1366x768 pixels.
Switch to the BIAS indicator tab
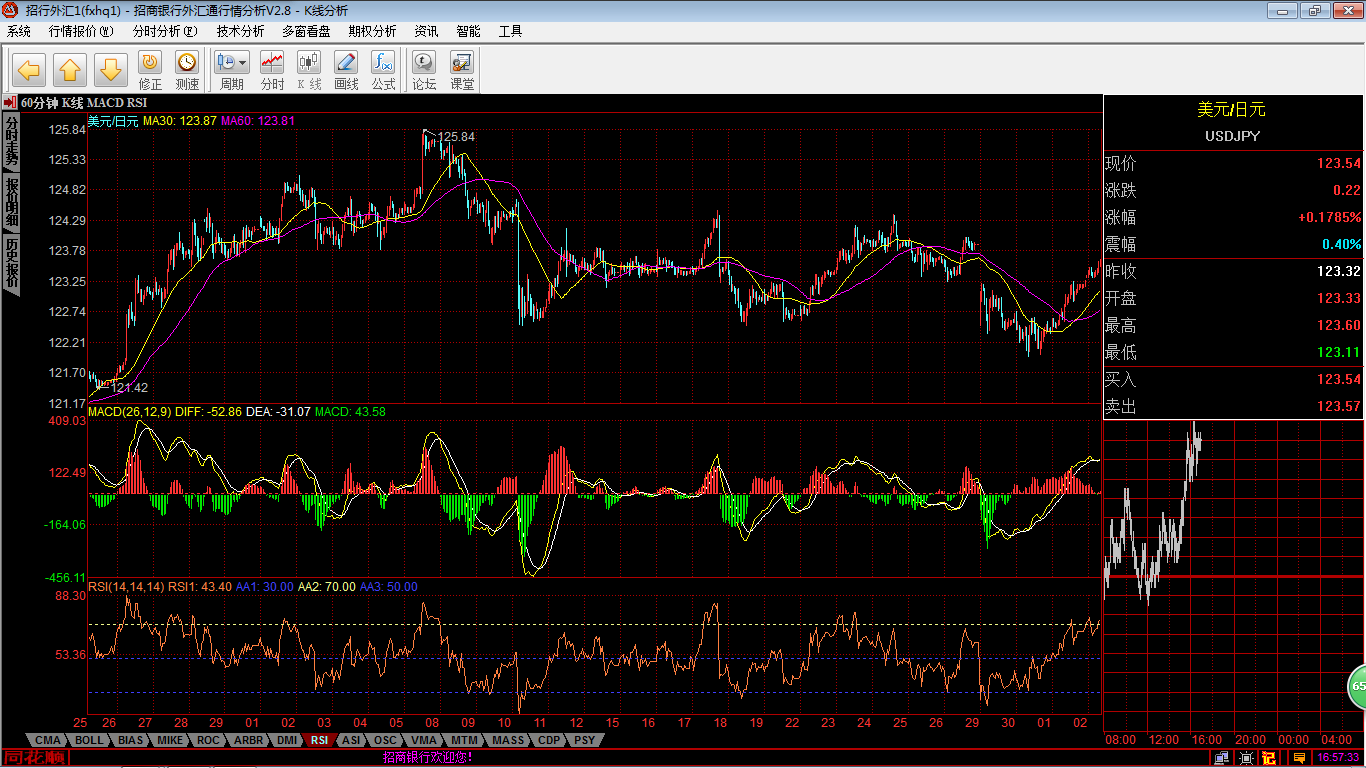(x=130, y=740)
